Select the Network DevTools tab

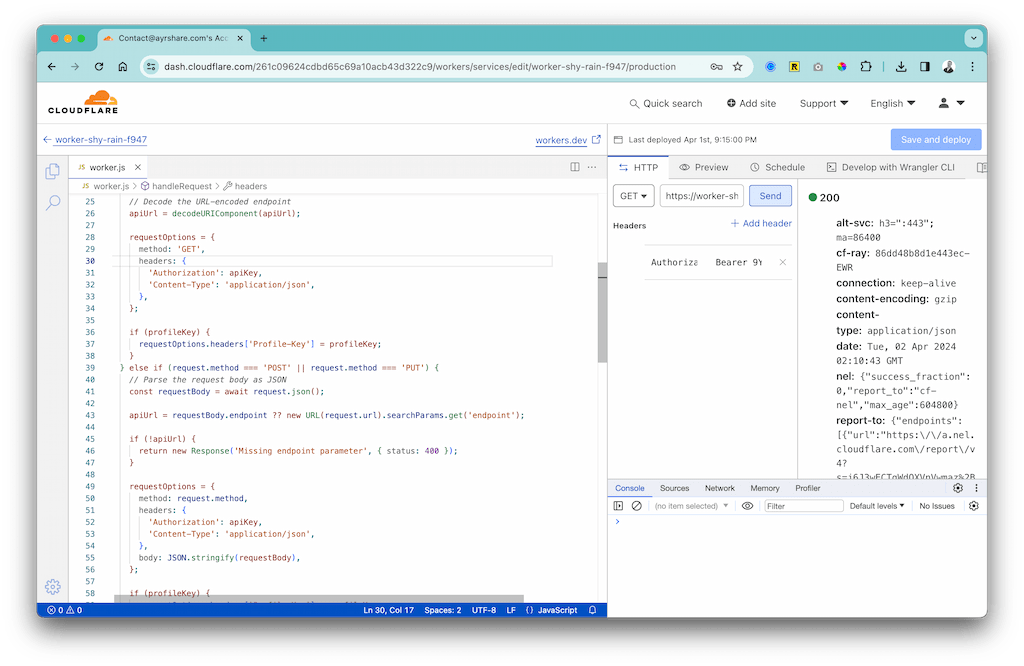[x=720, y=488]
